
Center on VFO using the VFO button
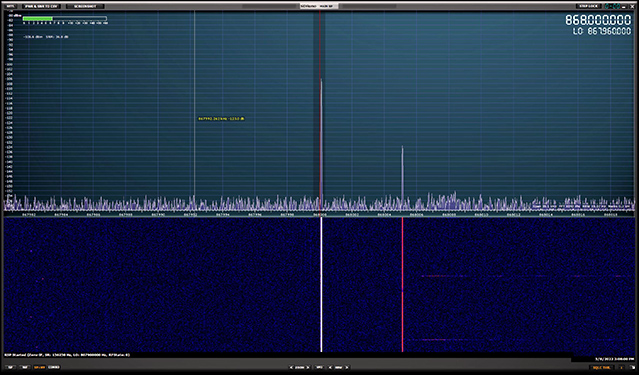pos(320,367)
